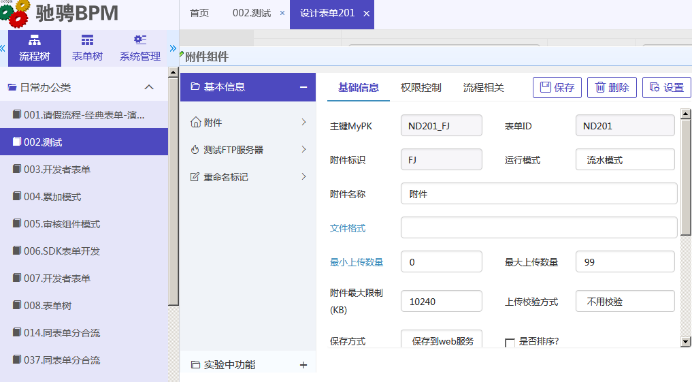The image size is (693, 382).
Task: Collapse the 基本信息 section with minus
Action: point(303,87)
